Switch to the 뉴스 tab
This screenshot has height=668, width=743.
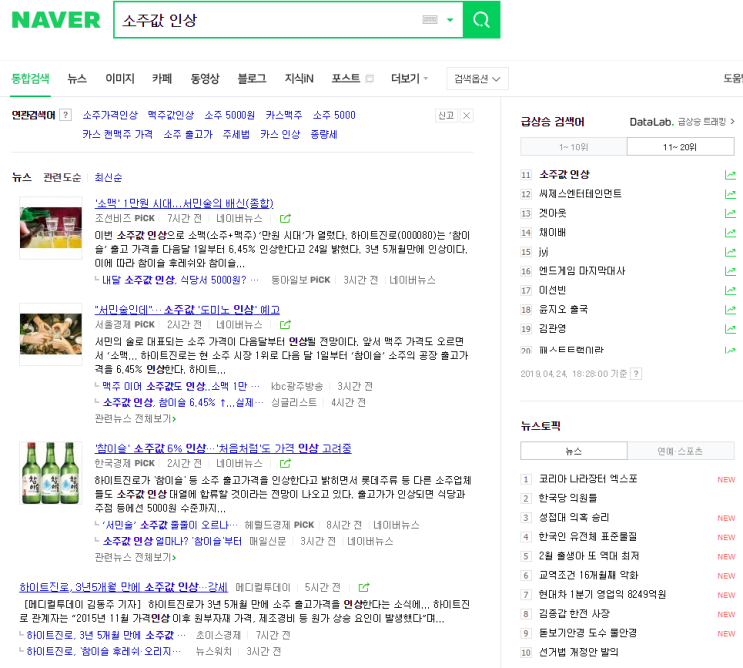click(x=77, y=79)
